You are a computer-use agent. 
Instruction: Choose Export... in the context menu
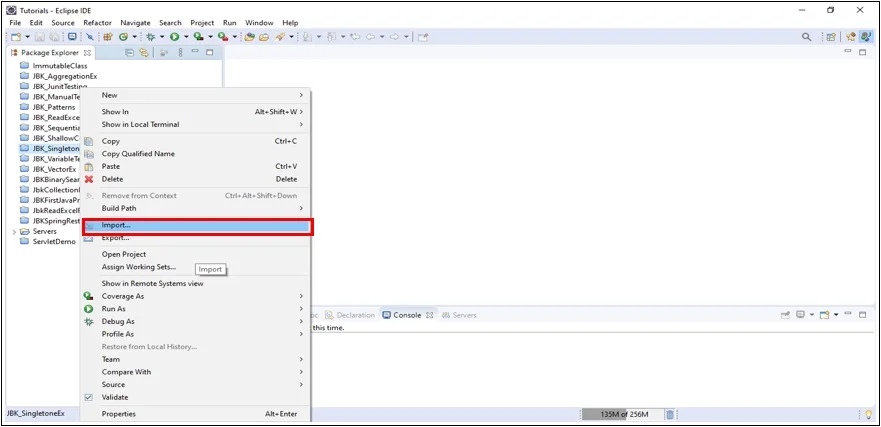pos(195,238)
